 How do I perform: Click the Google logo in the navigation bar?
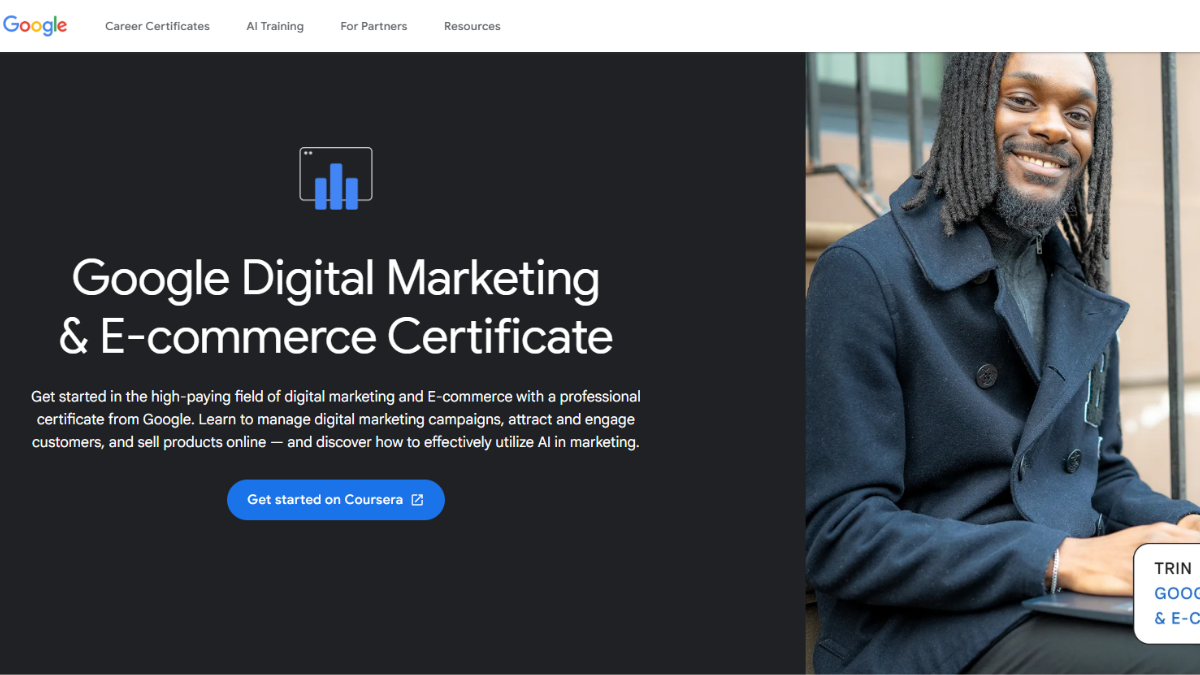tap(35, 25)
